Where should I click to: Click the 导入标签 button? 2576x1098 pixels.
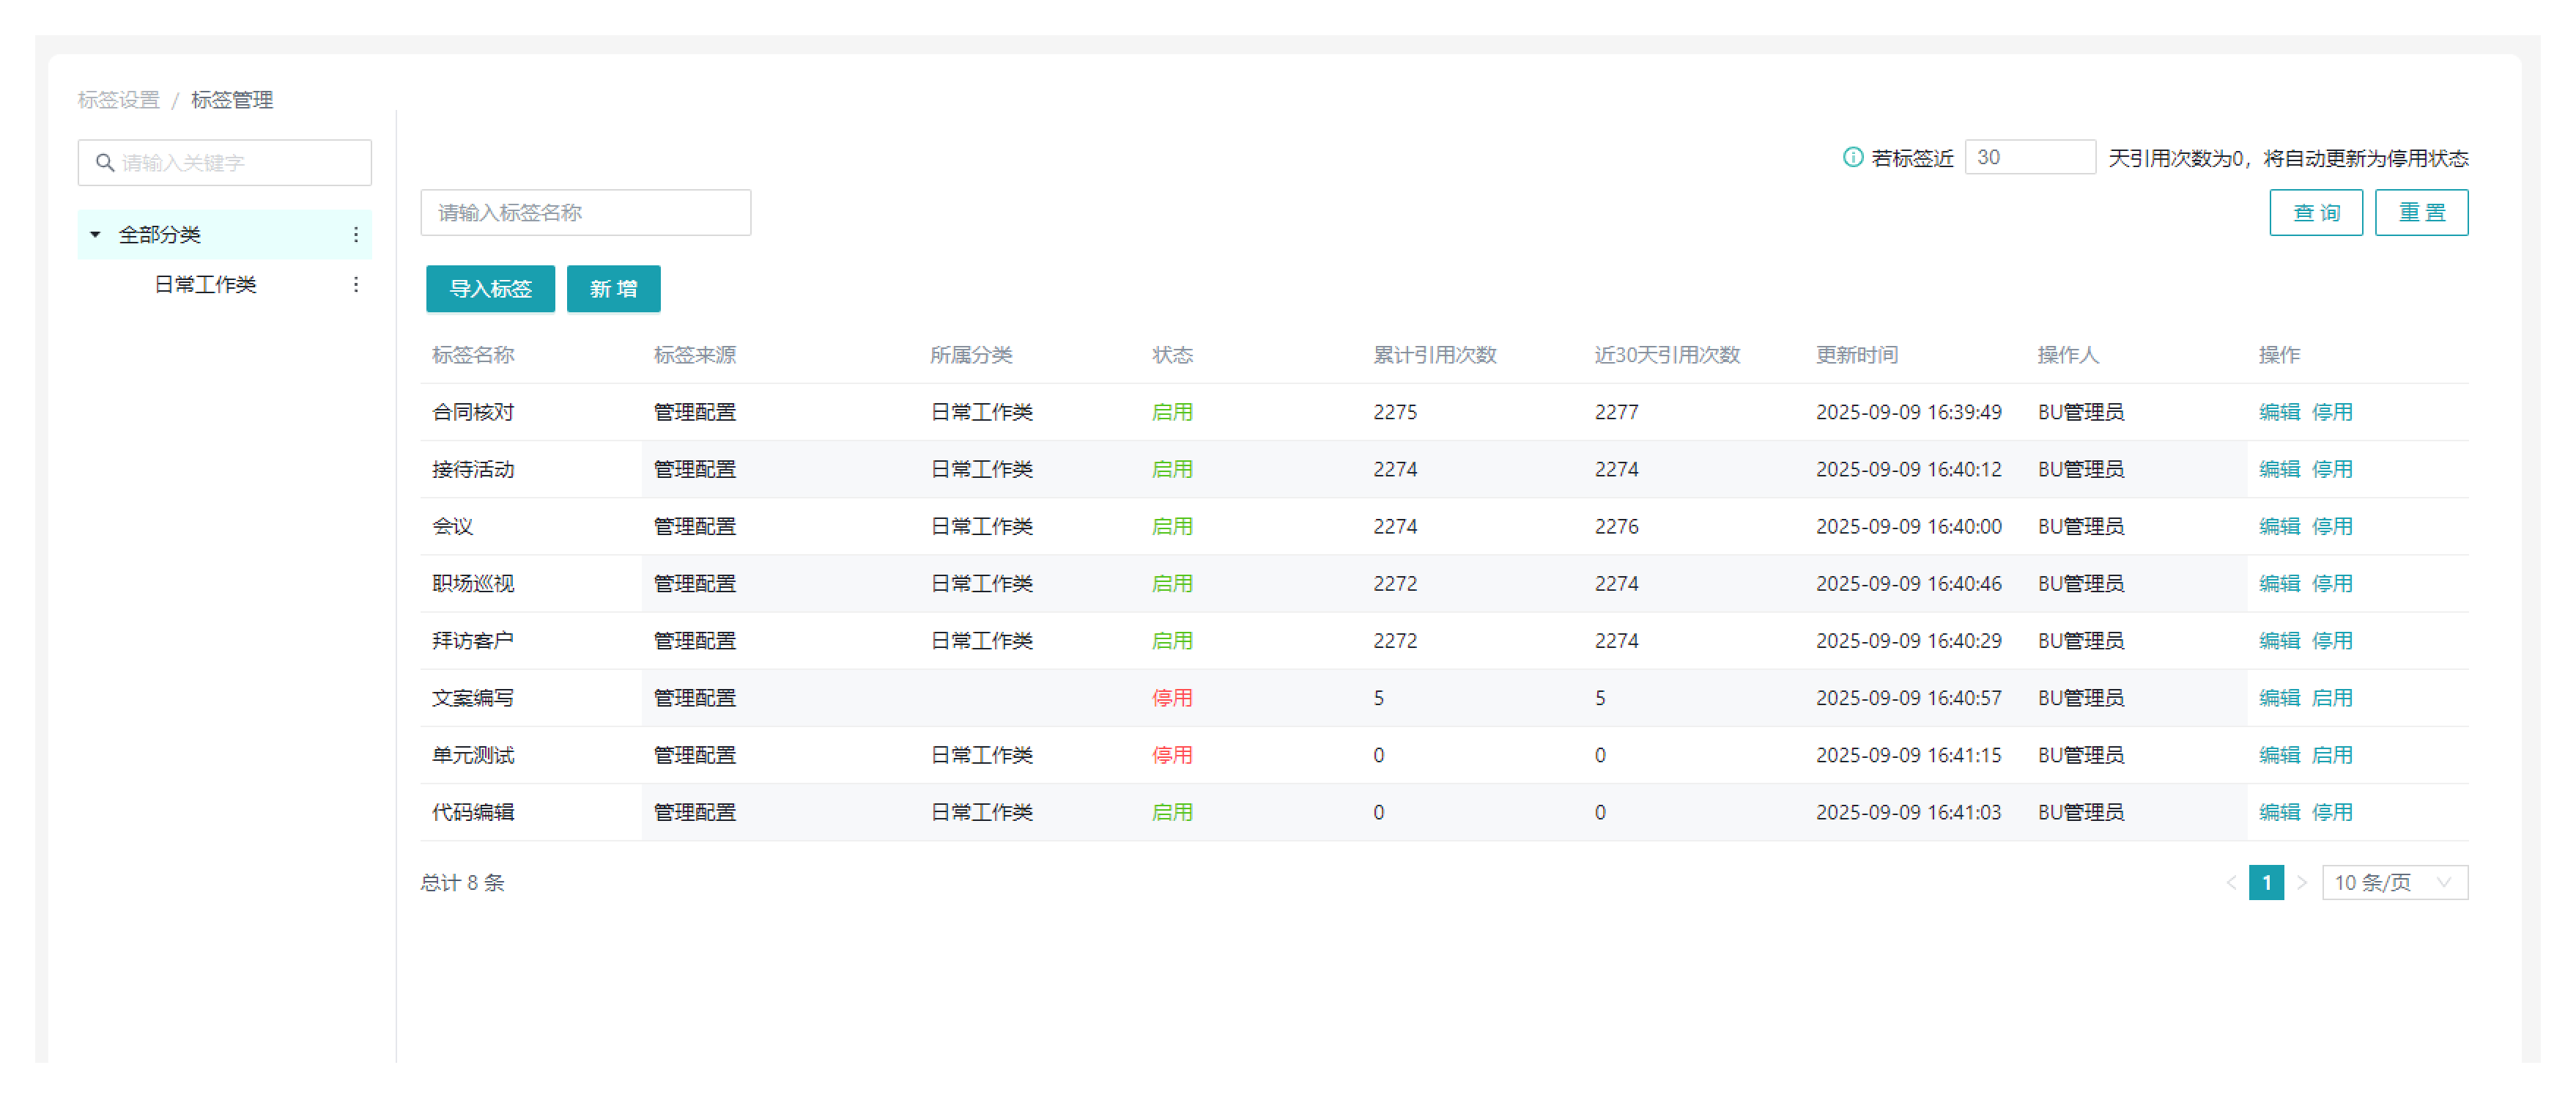coord(490,288)
